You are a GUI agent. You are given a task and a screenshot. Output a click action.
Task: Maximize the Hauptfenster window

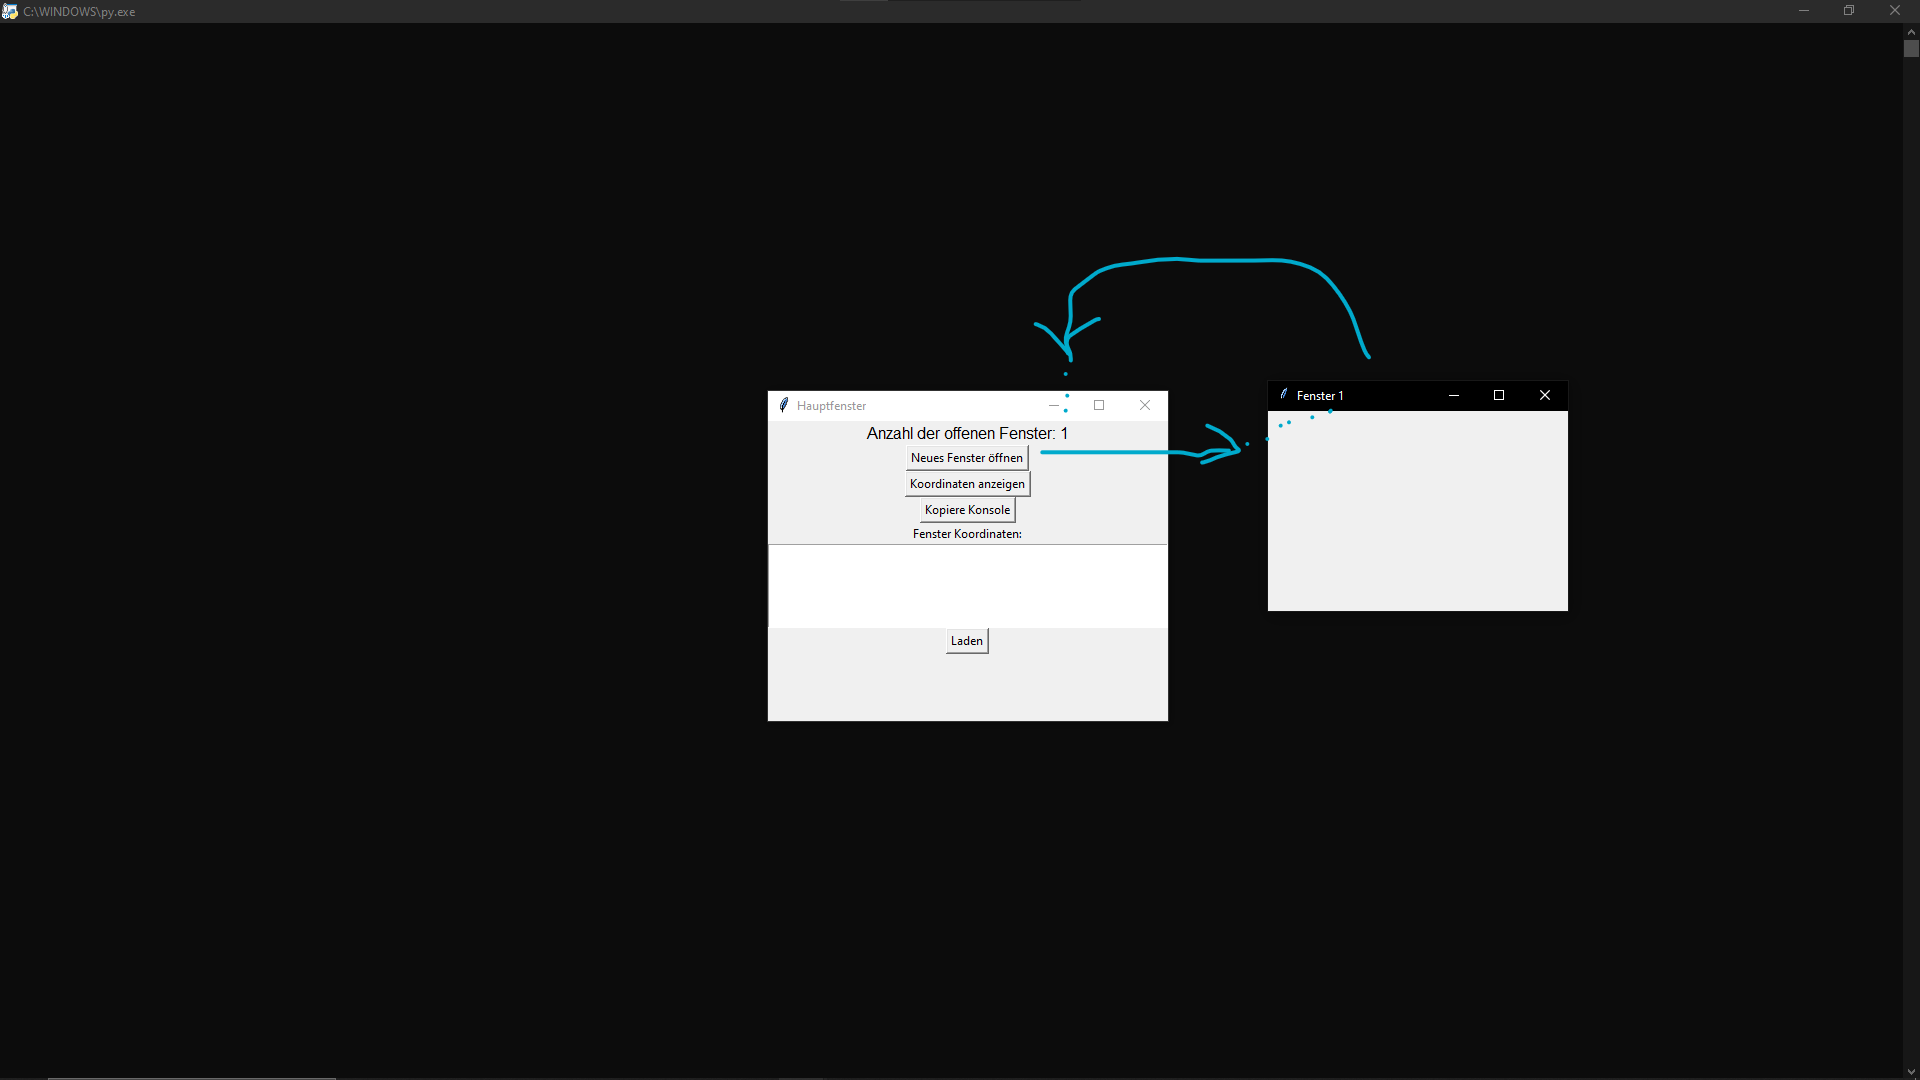(x=1098, y=405)
